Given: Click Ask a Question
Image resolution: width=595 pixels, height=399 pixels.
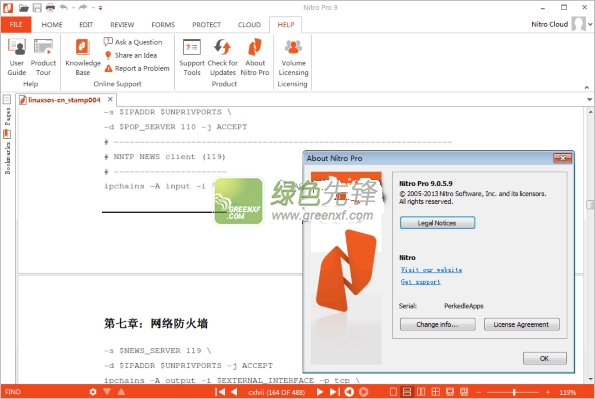Looking at the screenshot, I should [x=133, y=42].
